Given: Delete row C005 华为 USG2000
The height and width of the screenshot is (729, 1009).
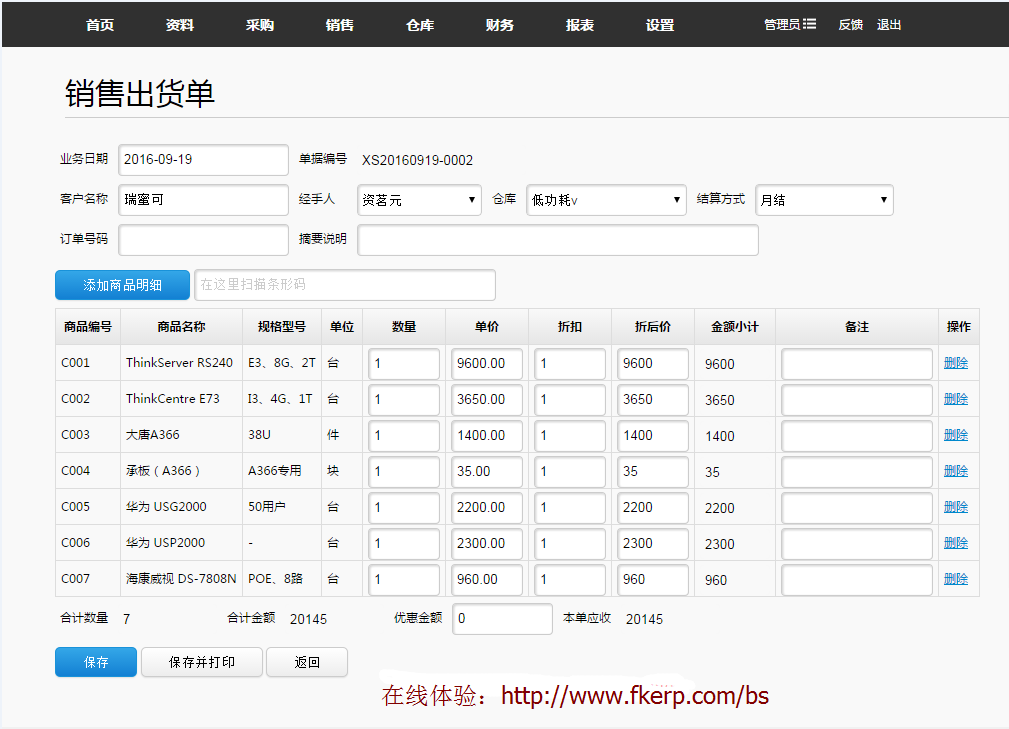Looking at the screenshot, I should pos(956,507).
